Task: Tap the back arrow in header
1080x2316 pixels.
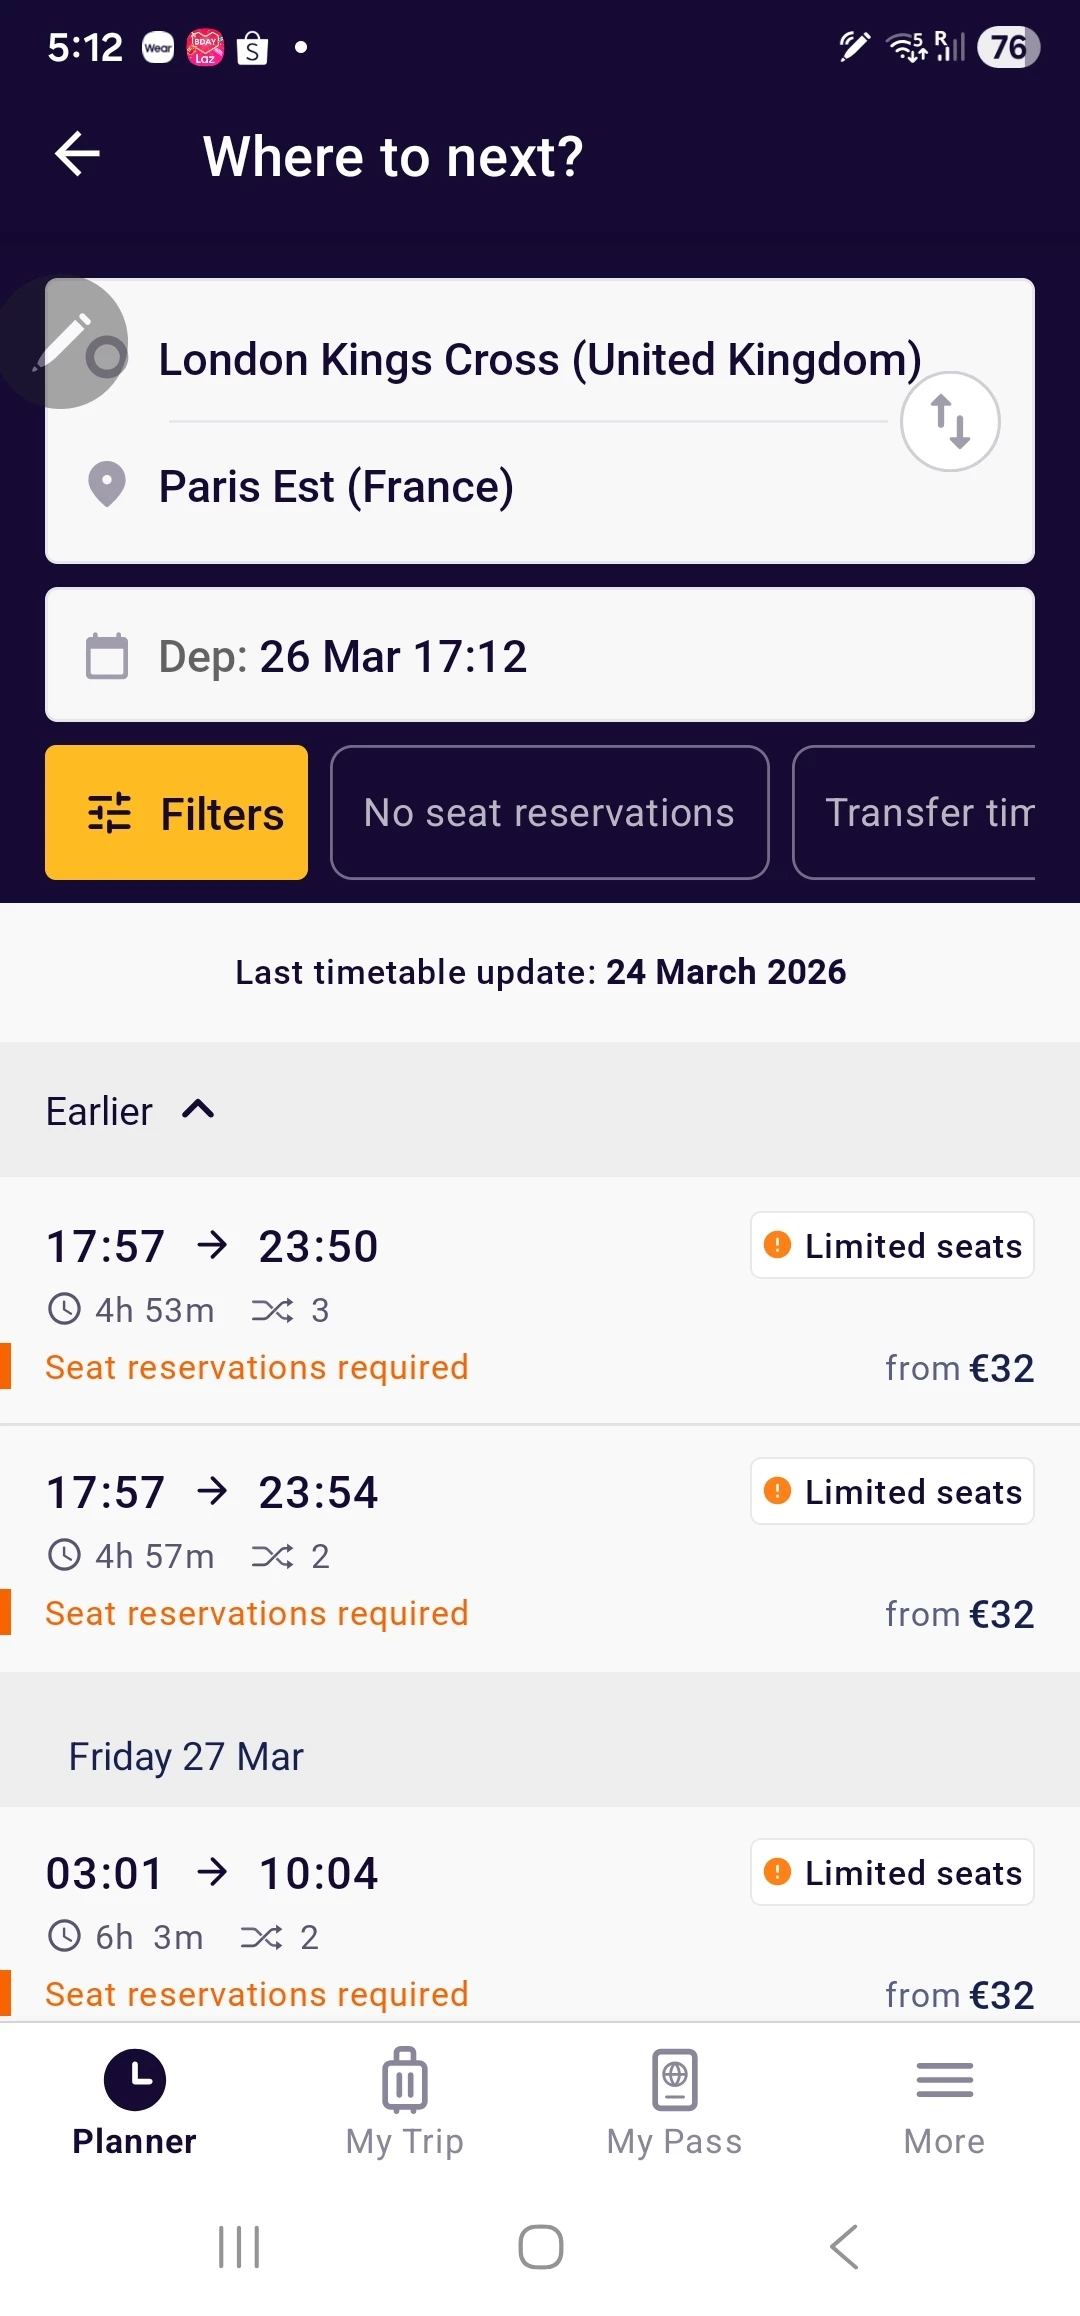Action: 77,154
